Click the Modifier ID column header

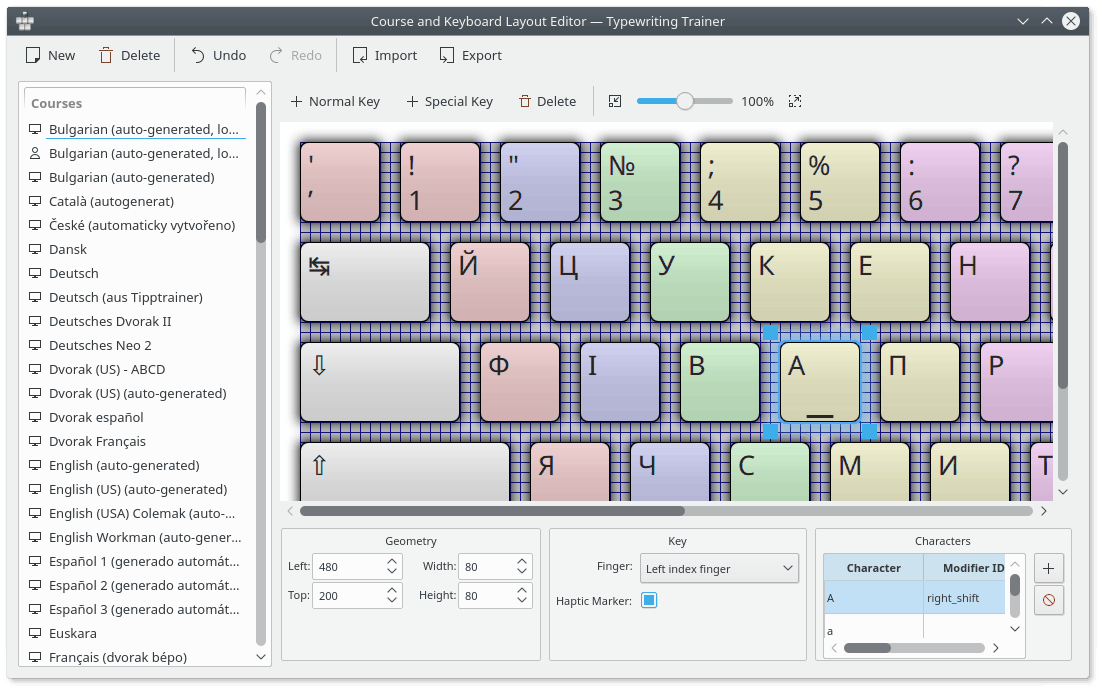tap(964, 568)
